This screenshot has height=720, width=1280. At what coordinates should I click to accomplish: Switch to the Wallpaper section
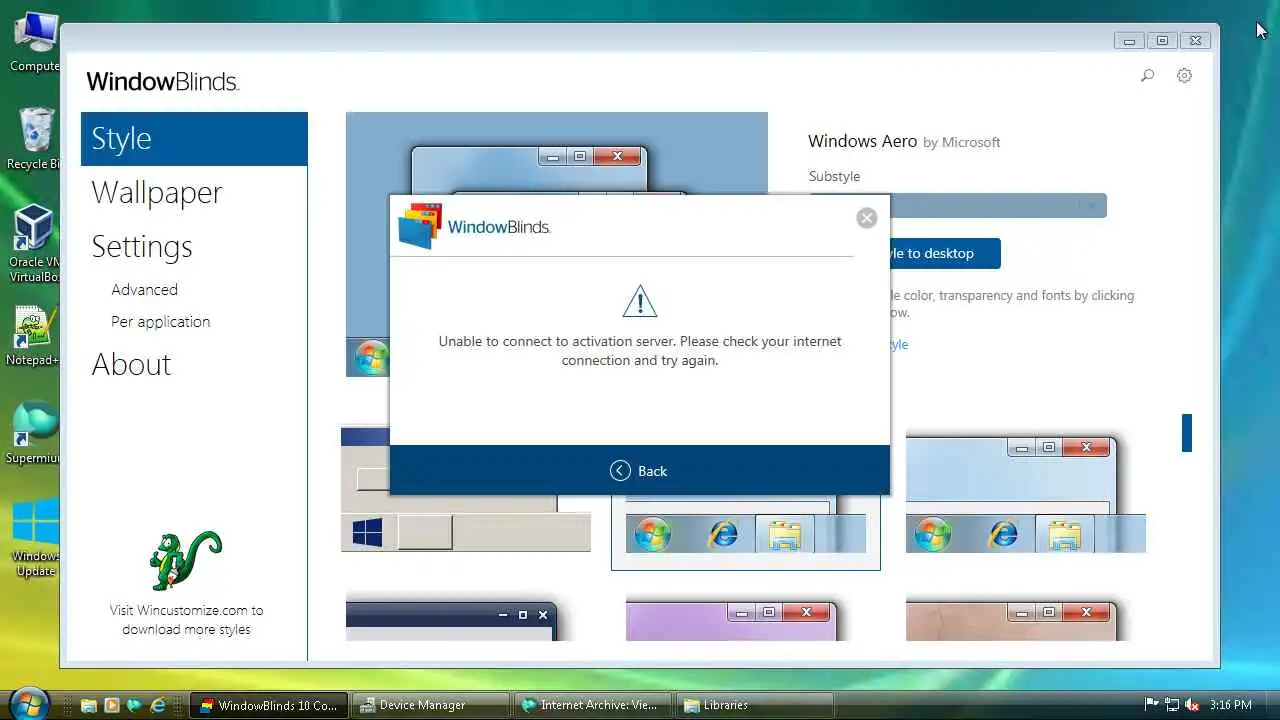point(157,192)
